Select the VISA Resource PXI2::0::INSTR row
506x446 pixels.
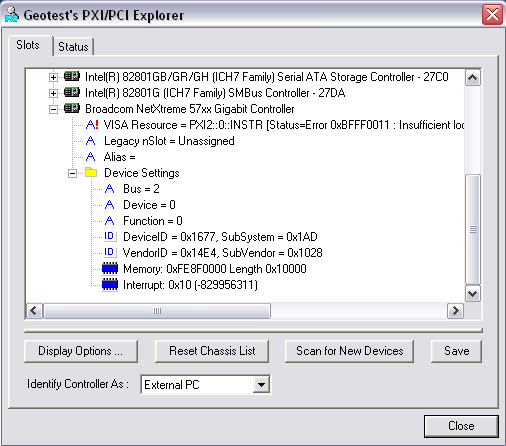284,125
